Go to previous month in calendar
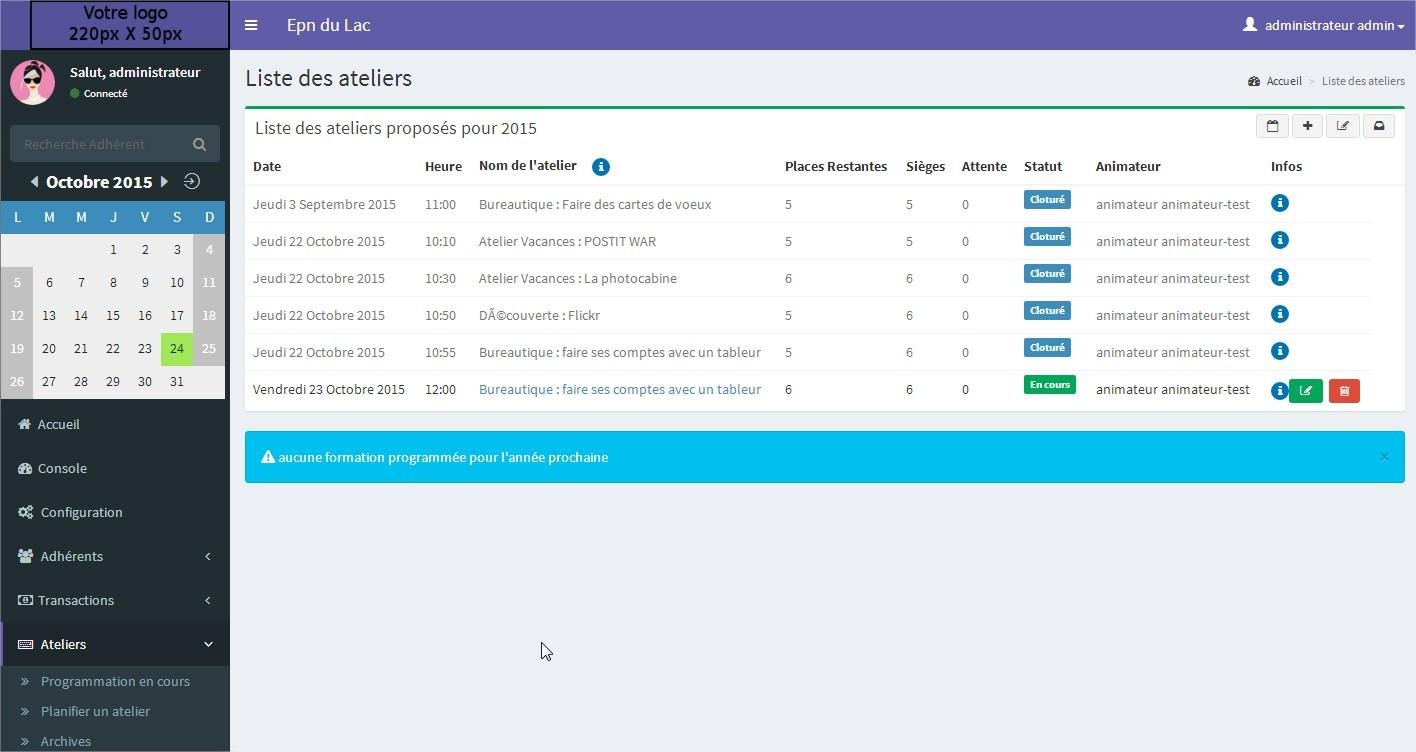Screen dimensions: 1416x752 pyautogui.click(x=34, y=182)
